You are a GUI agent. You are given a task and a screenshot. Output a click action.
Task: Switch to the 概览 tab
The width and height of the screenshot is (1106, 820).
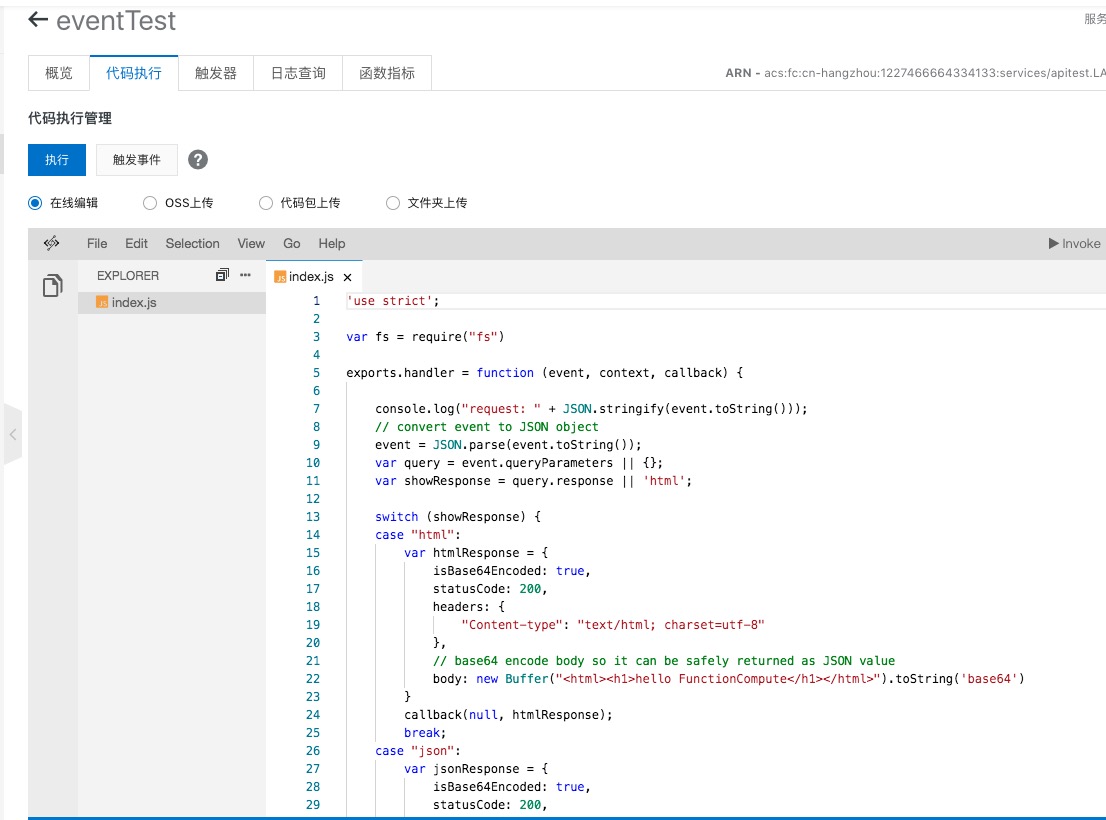[59, 73]
